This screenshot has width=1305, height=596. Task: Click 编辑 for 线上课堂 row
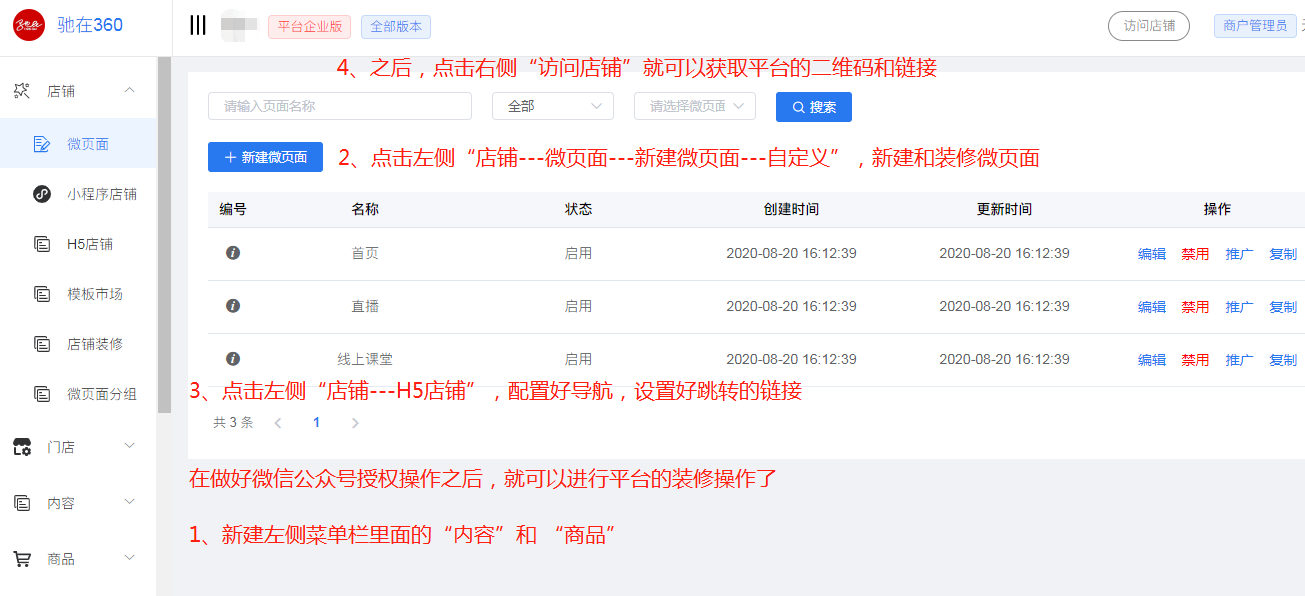click(1152, 360)
